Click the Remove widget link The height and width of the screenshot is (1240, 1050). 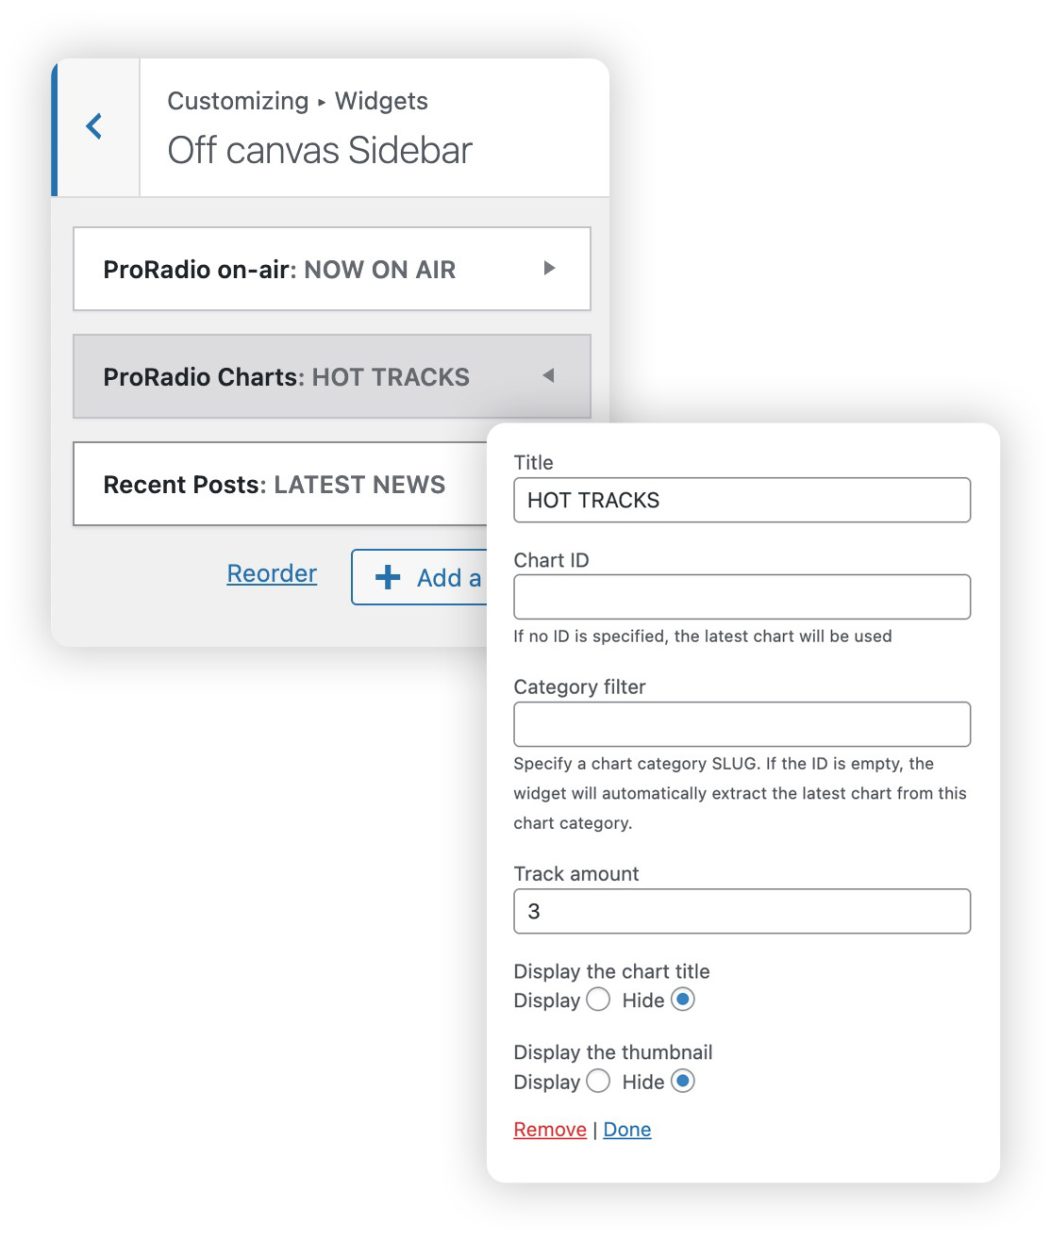(550, 1130)
